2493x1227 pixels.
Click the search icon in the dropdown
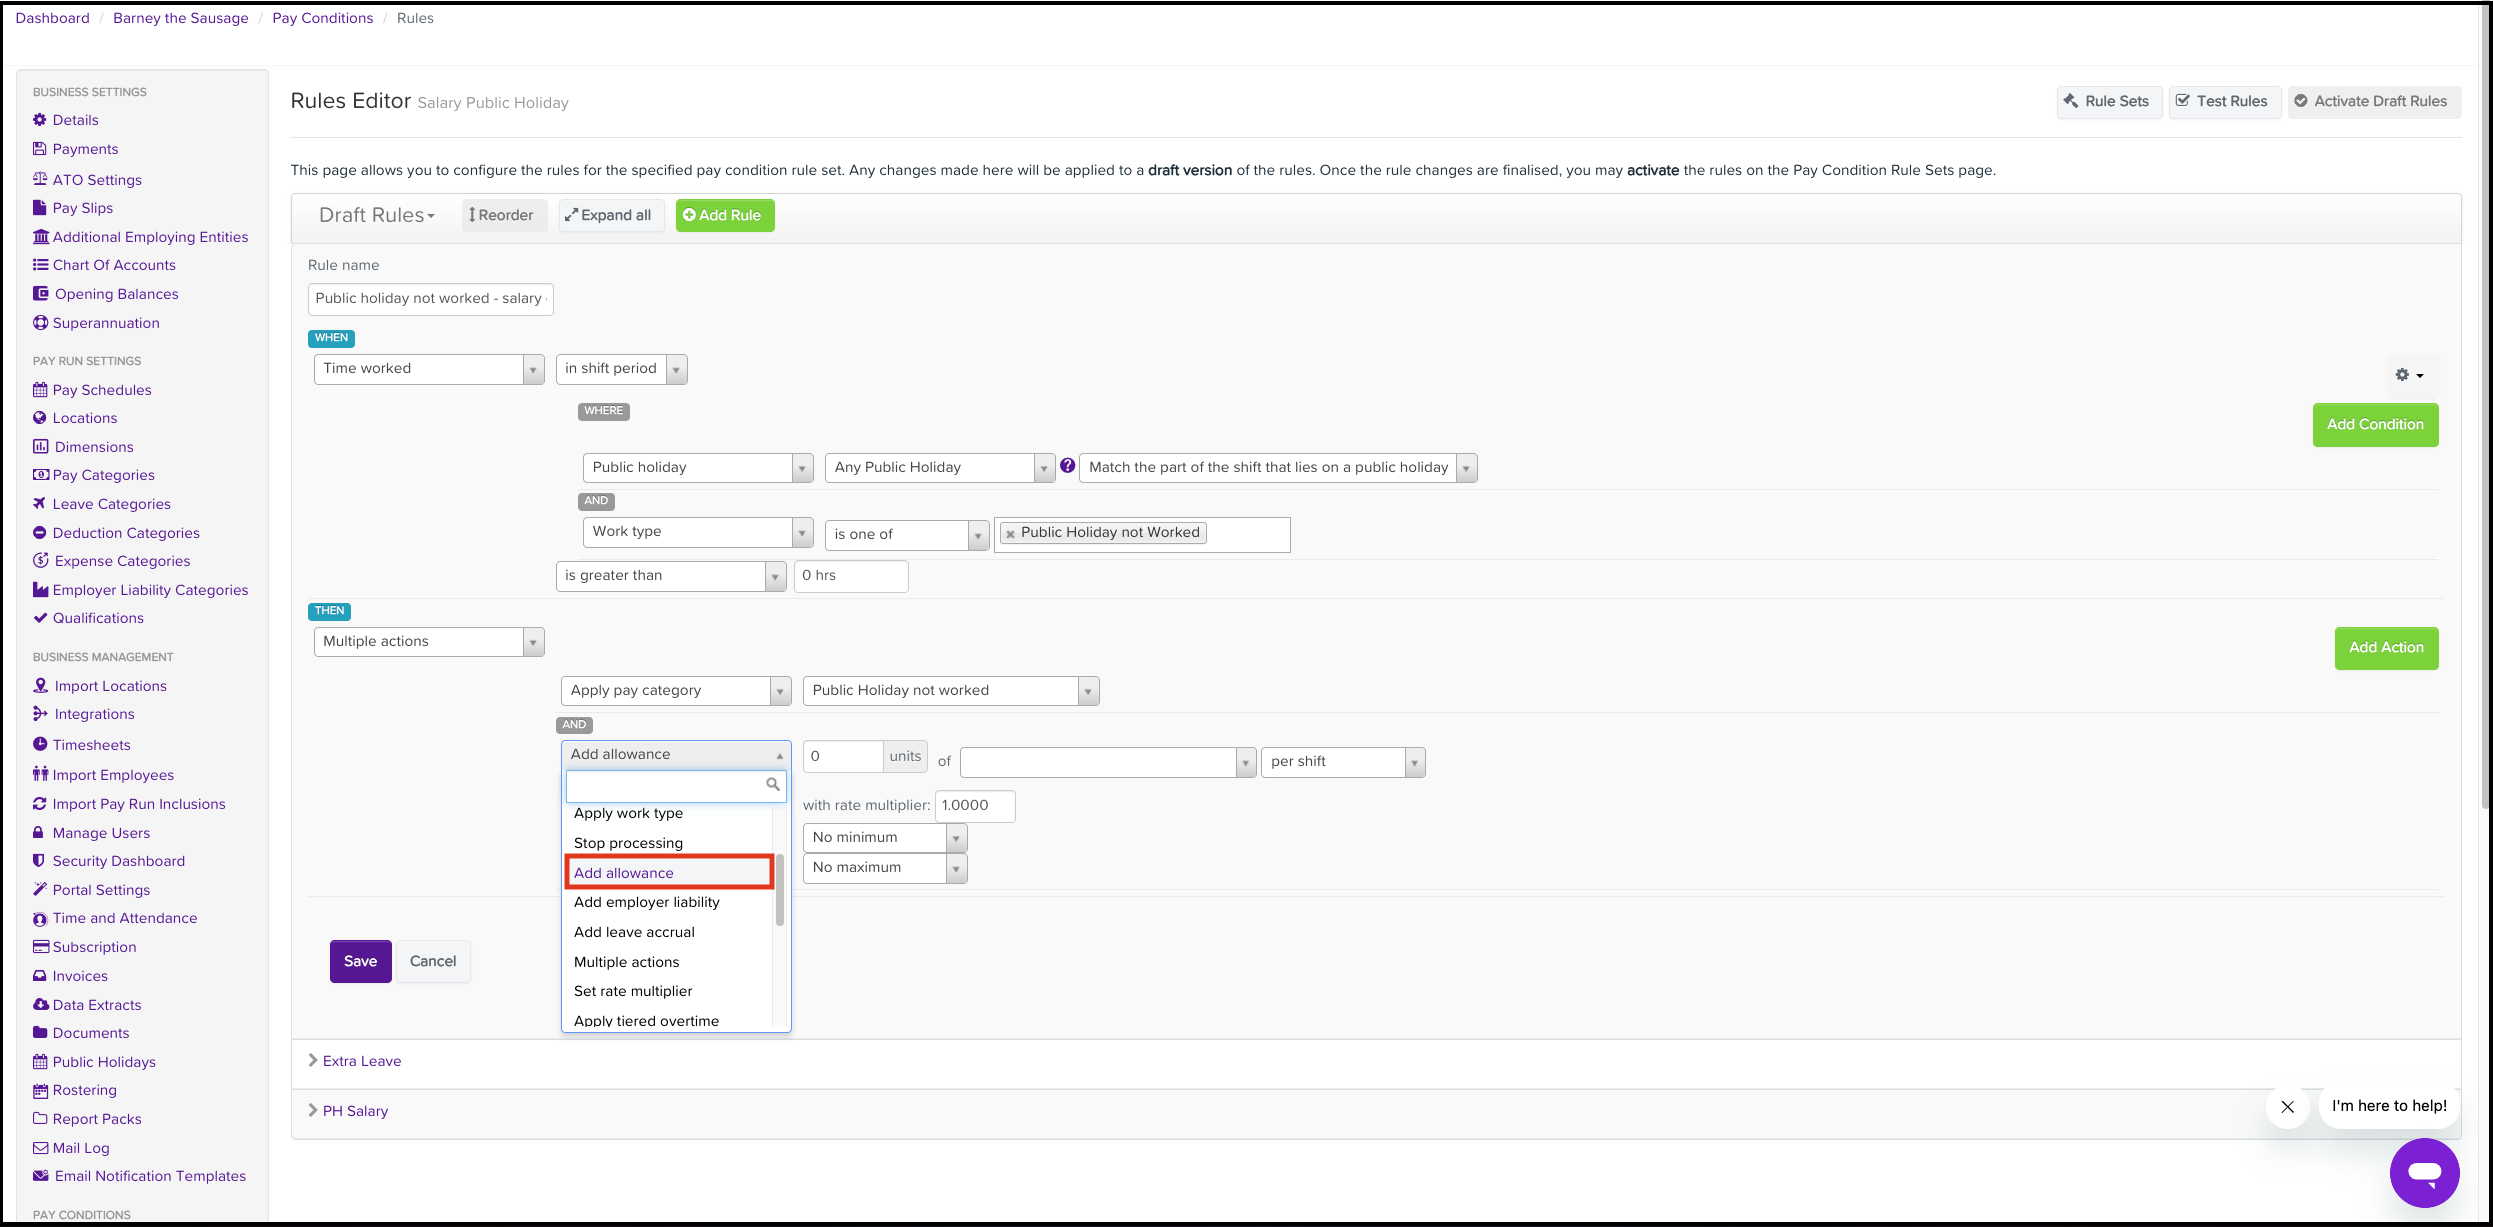click(x=772, y=785)
